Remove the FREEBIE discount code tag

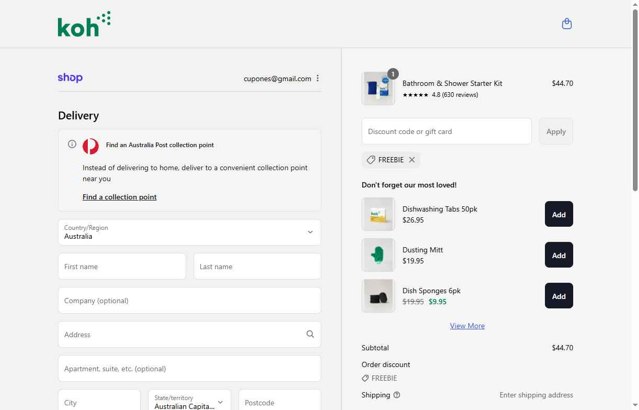[x=412, y=160]
